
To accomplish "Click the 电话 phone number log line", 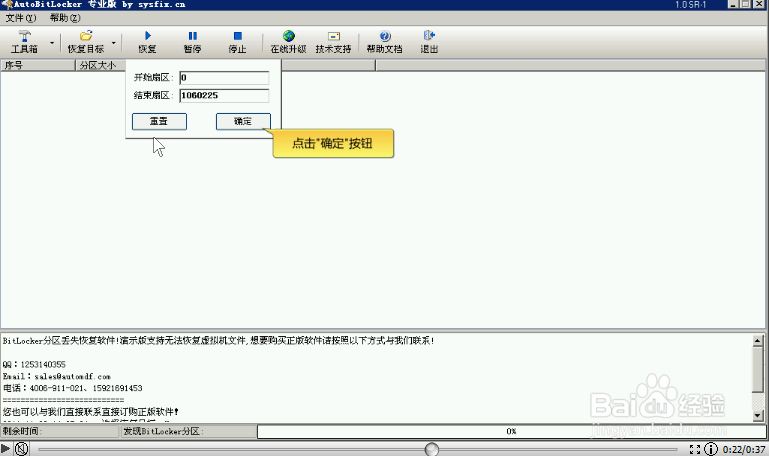I will click(x=73, y=388).
